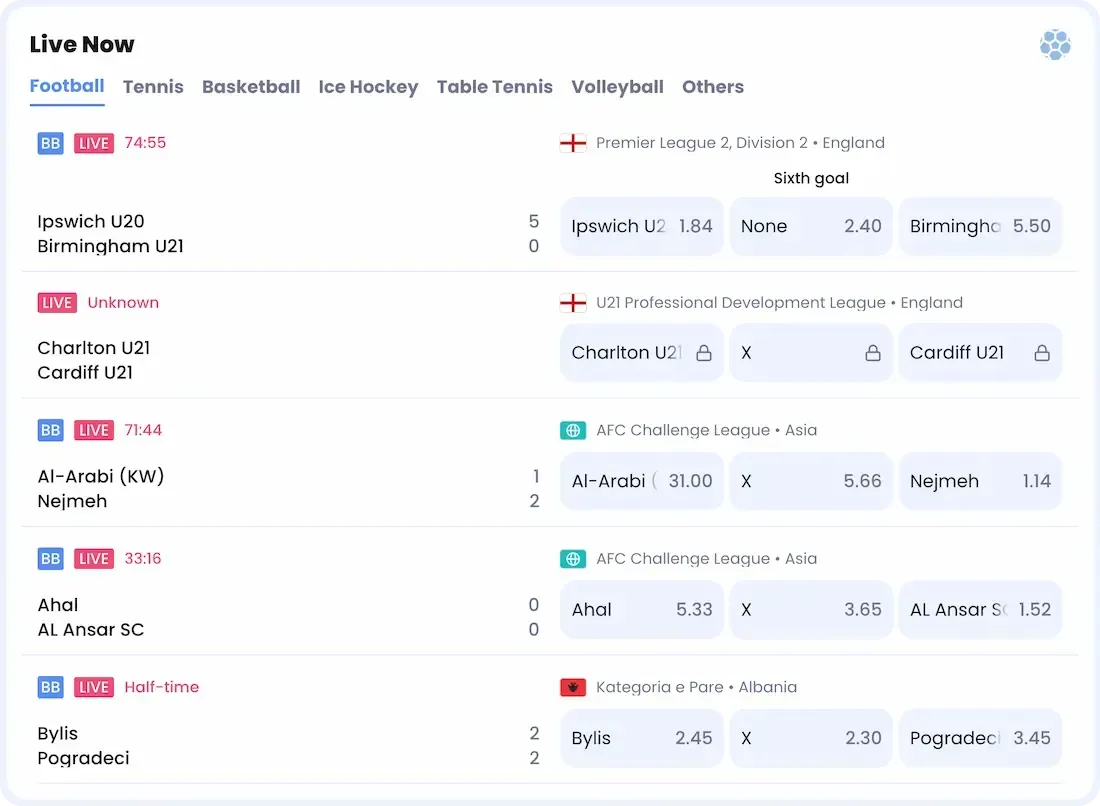Click England flag beside U21 Professional Development League
This screenshot has width=1100, height=806.
tap(572, 303)
